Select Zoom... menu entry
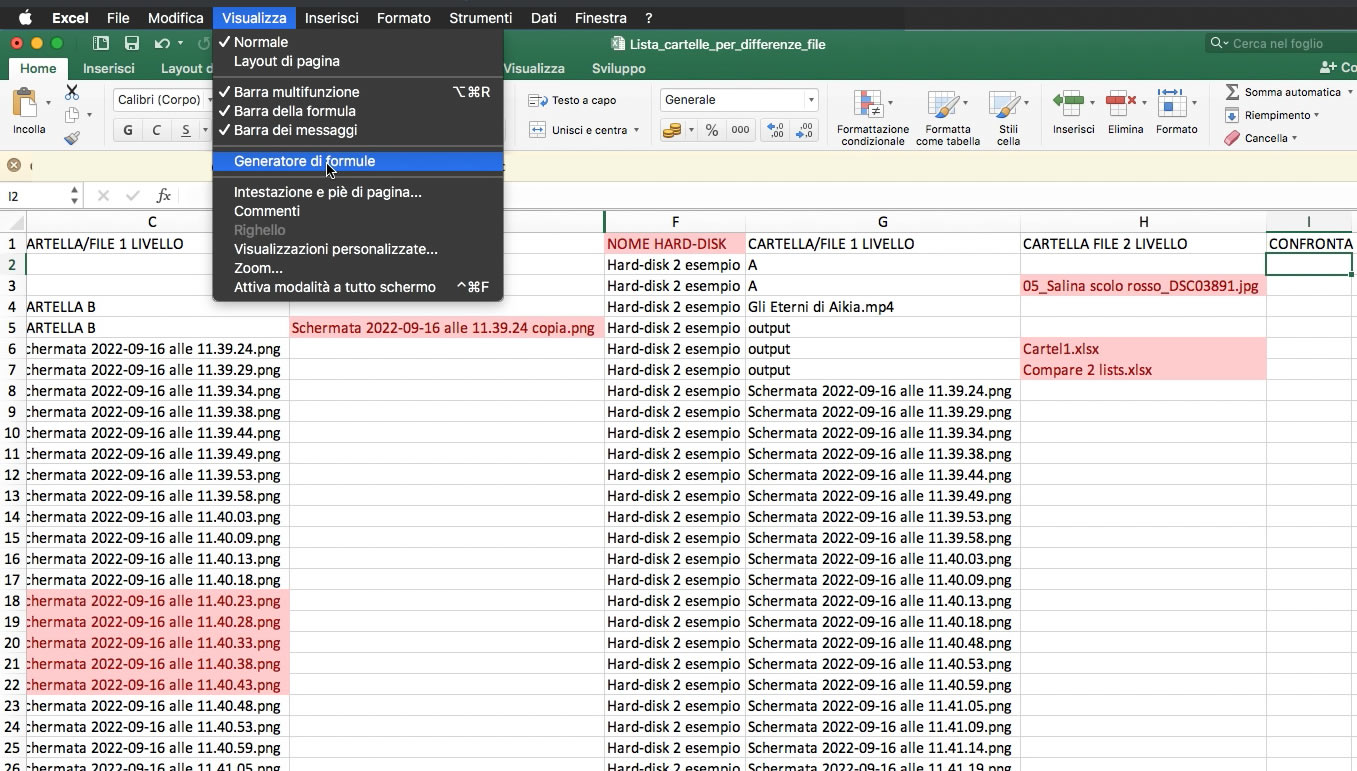Screen dimensions: 1357x771 [358, 268]
